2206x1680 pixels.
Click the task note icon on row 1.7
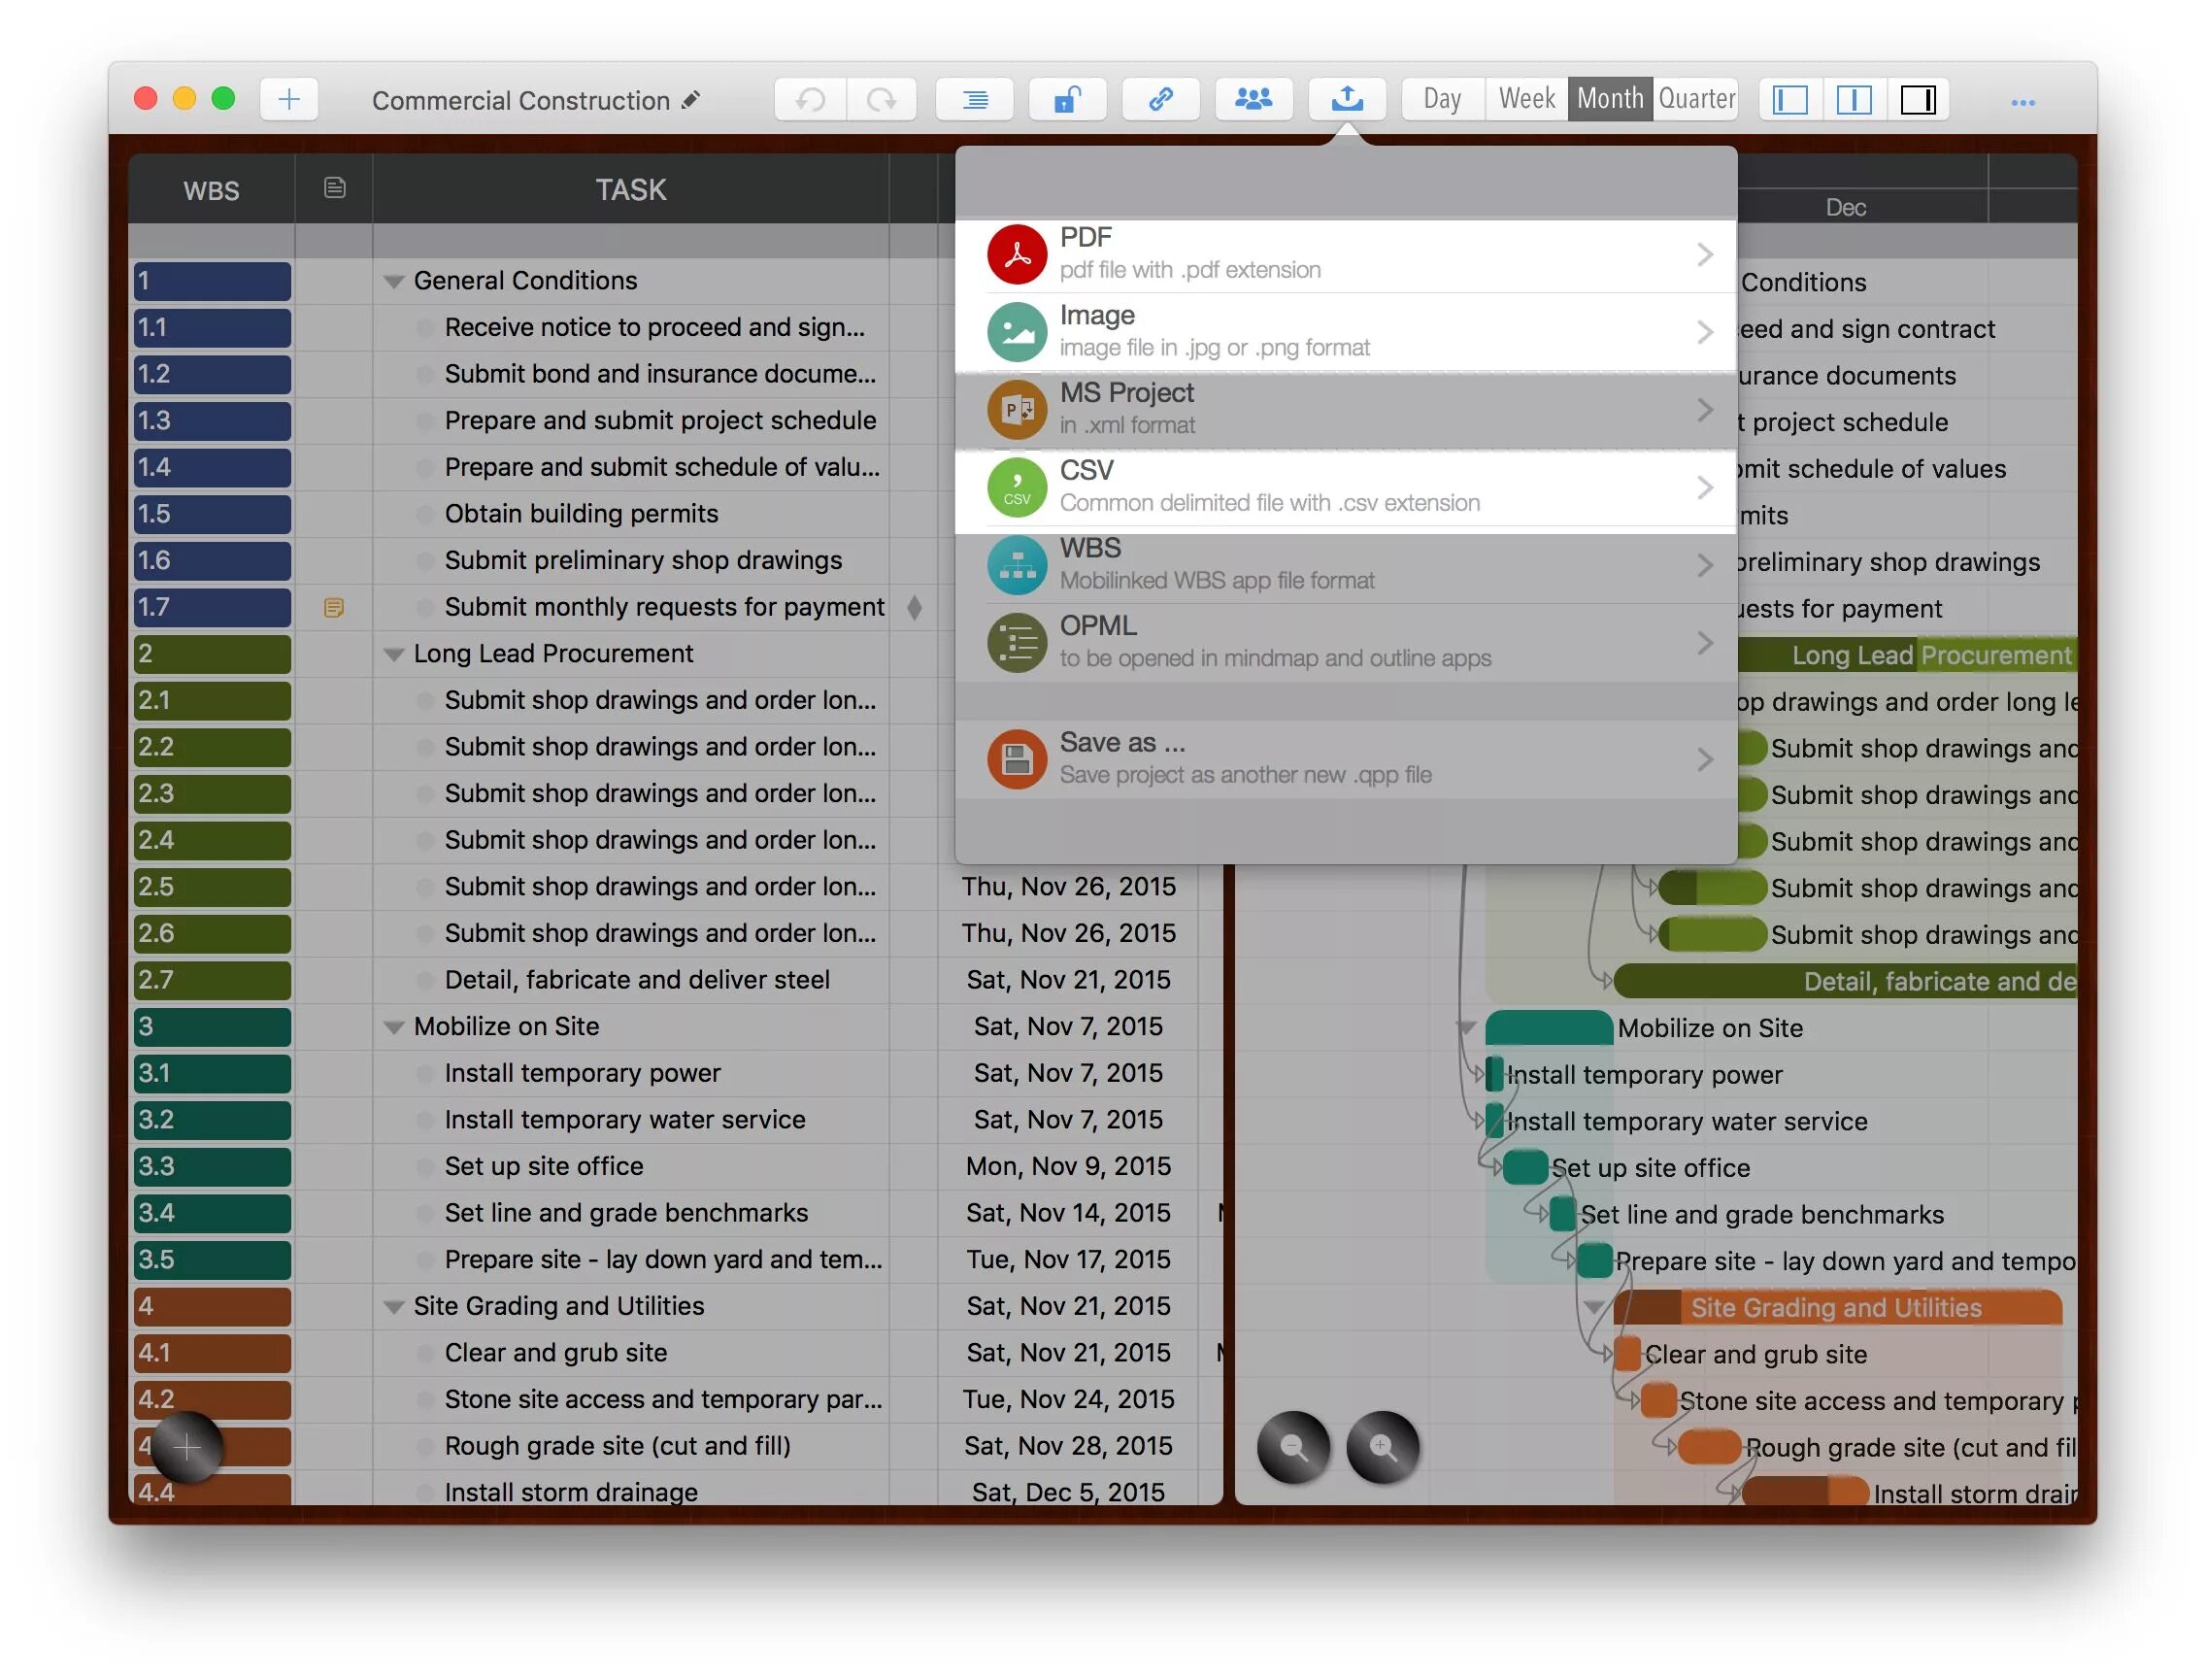[x=332, y=609]
